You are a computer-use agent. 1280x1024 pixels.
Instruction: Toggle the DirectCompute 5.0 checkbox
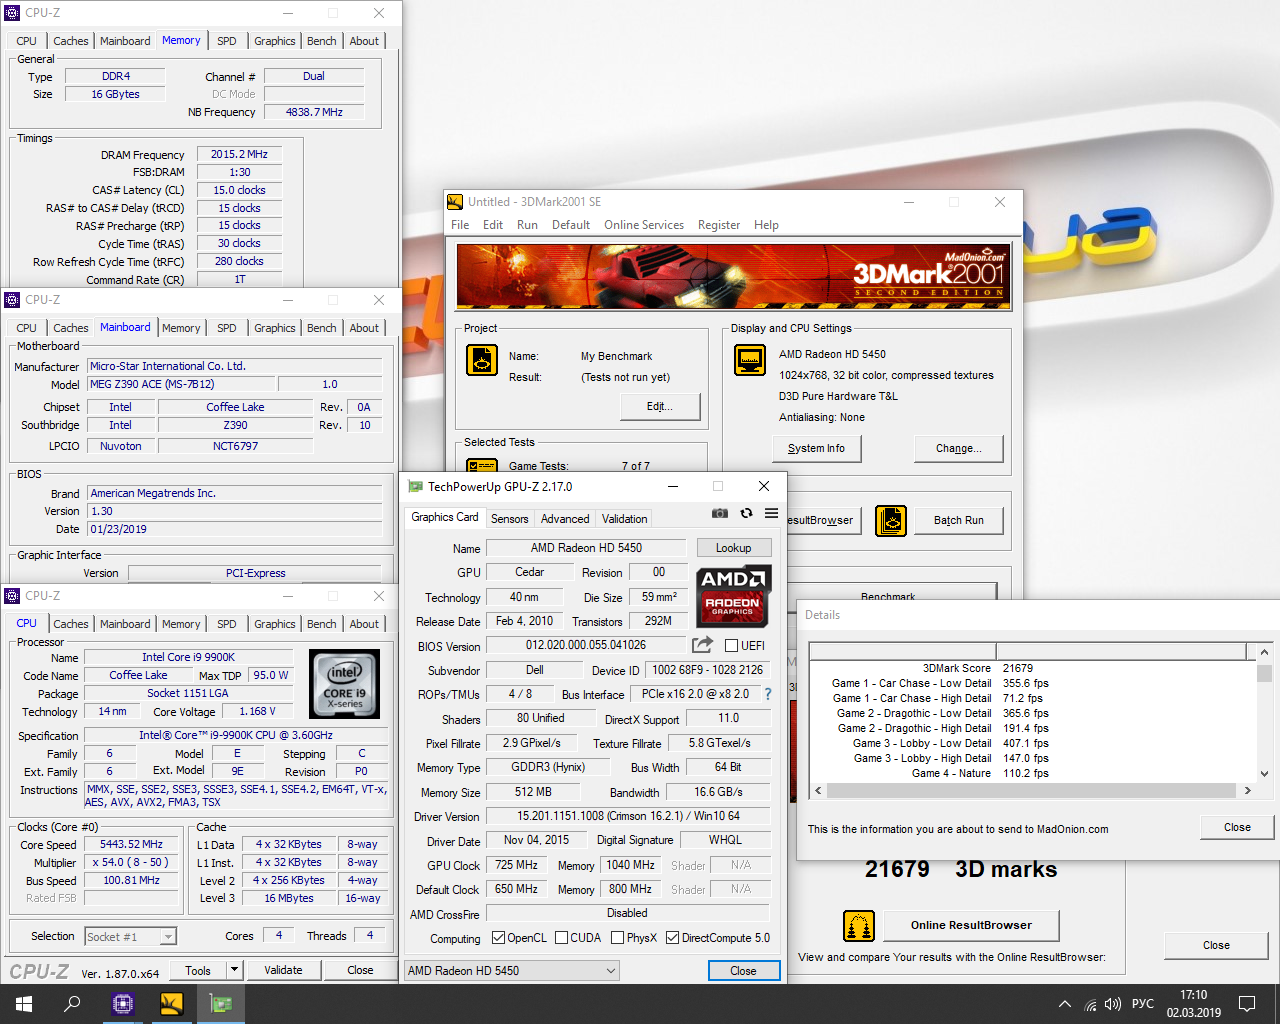point(672,938)
